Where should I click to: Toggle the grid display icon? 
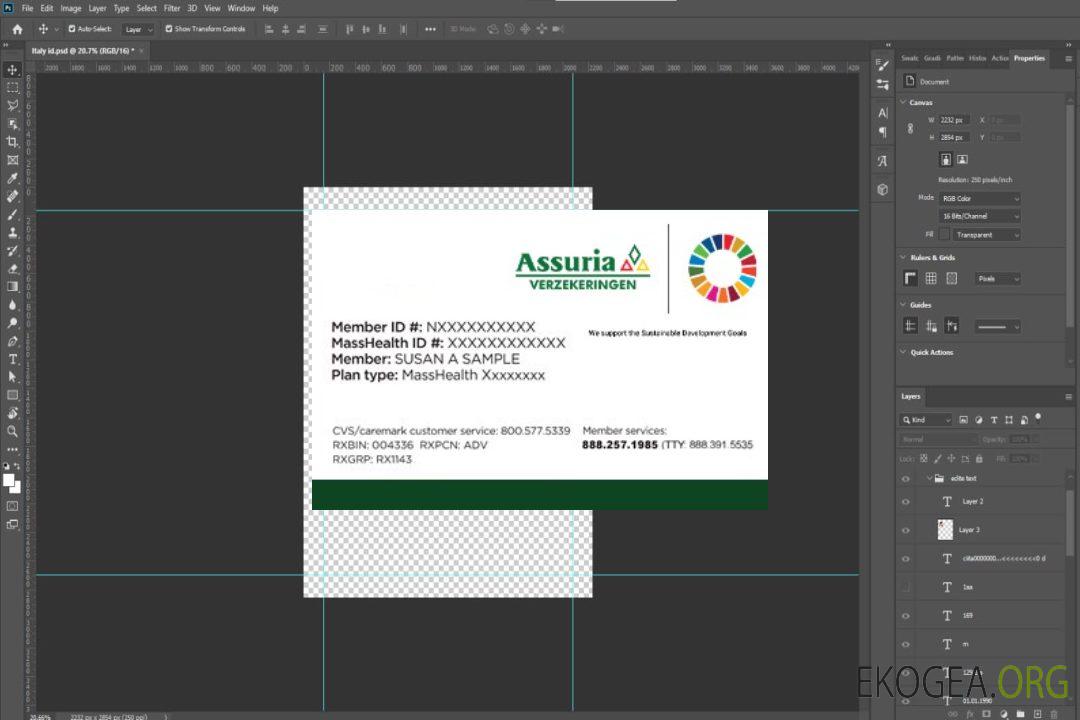[931, 278]
